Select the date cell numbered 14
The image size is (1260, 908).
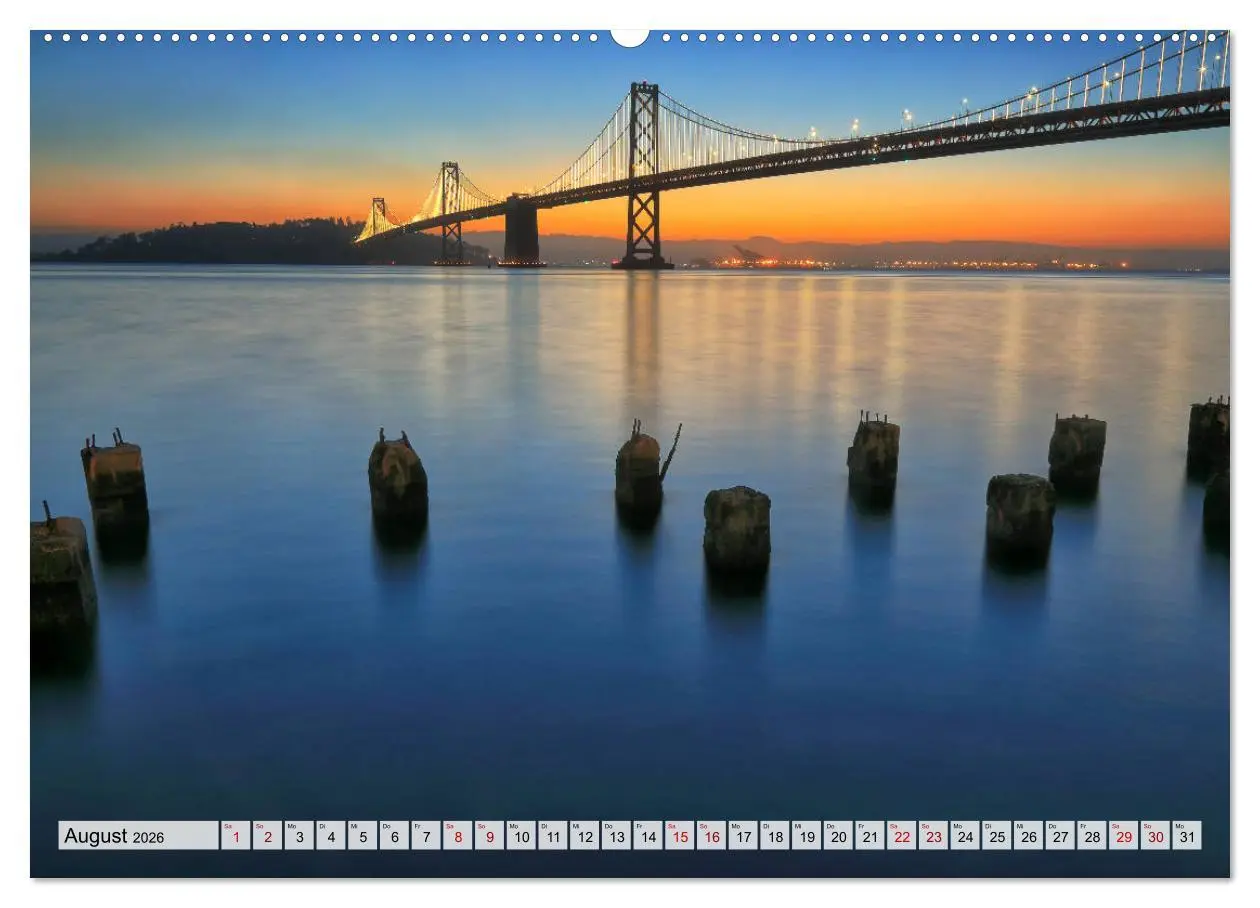point(648,836)
